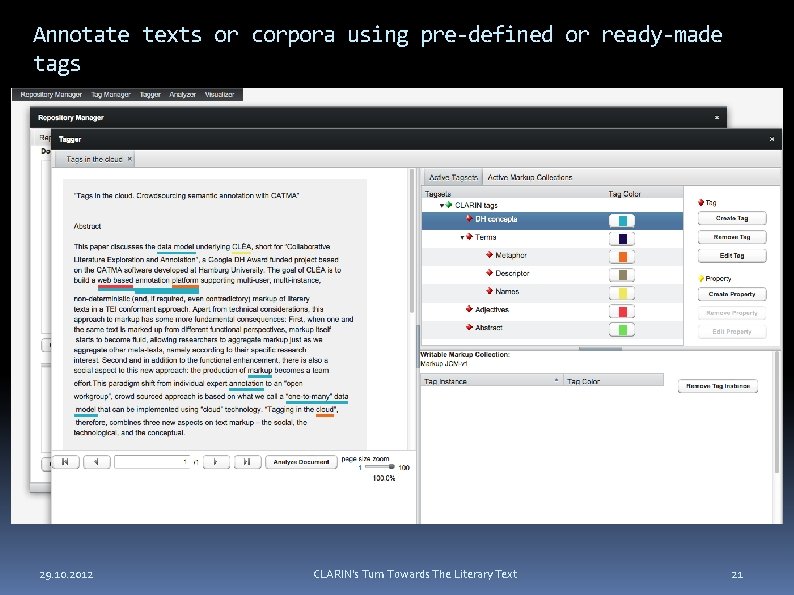Jump to last page arrow icon
The image size is (794, 595).
coord(247,462)
